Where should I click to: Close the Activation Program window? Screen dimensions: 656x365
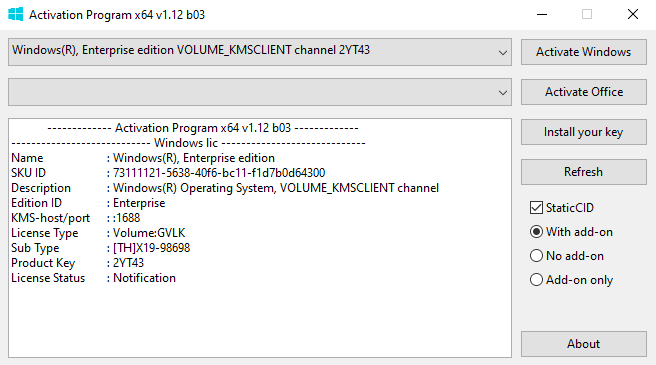[x=633, y=15]
